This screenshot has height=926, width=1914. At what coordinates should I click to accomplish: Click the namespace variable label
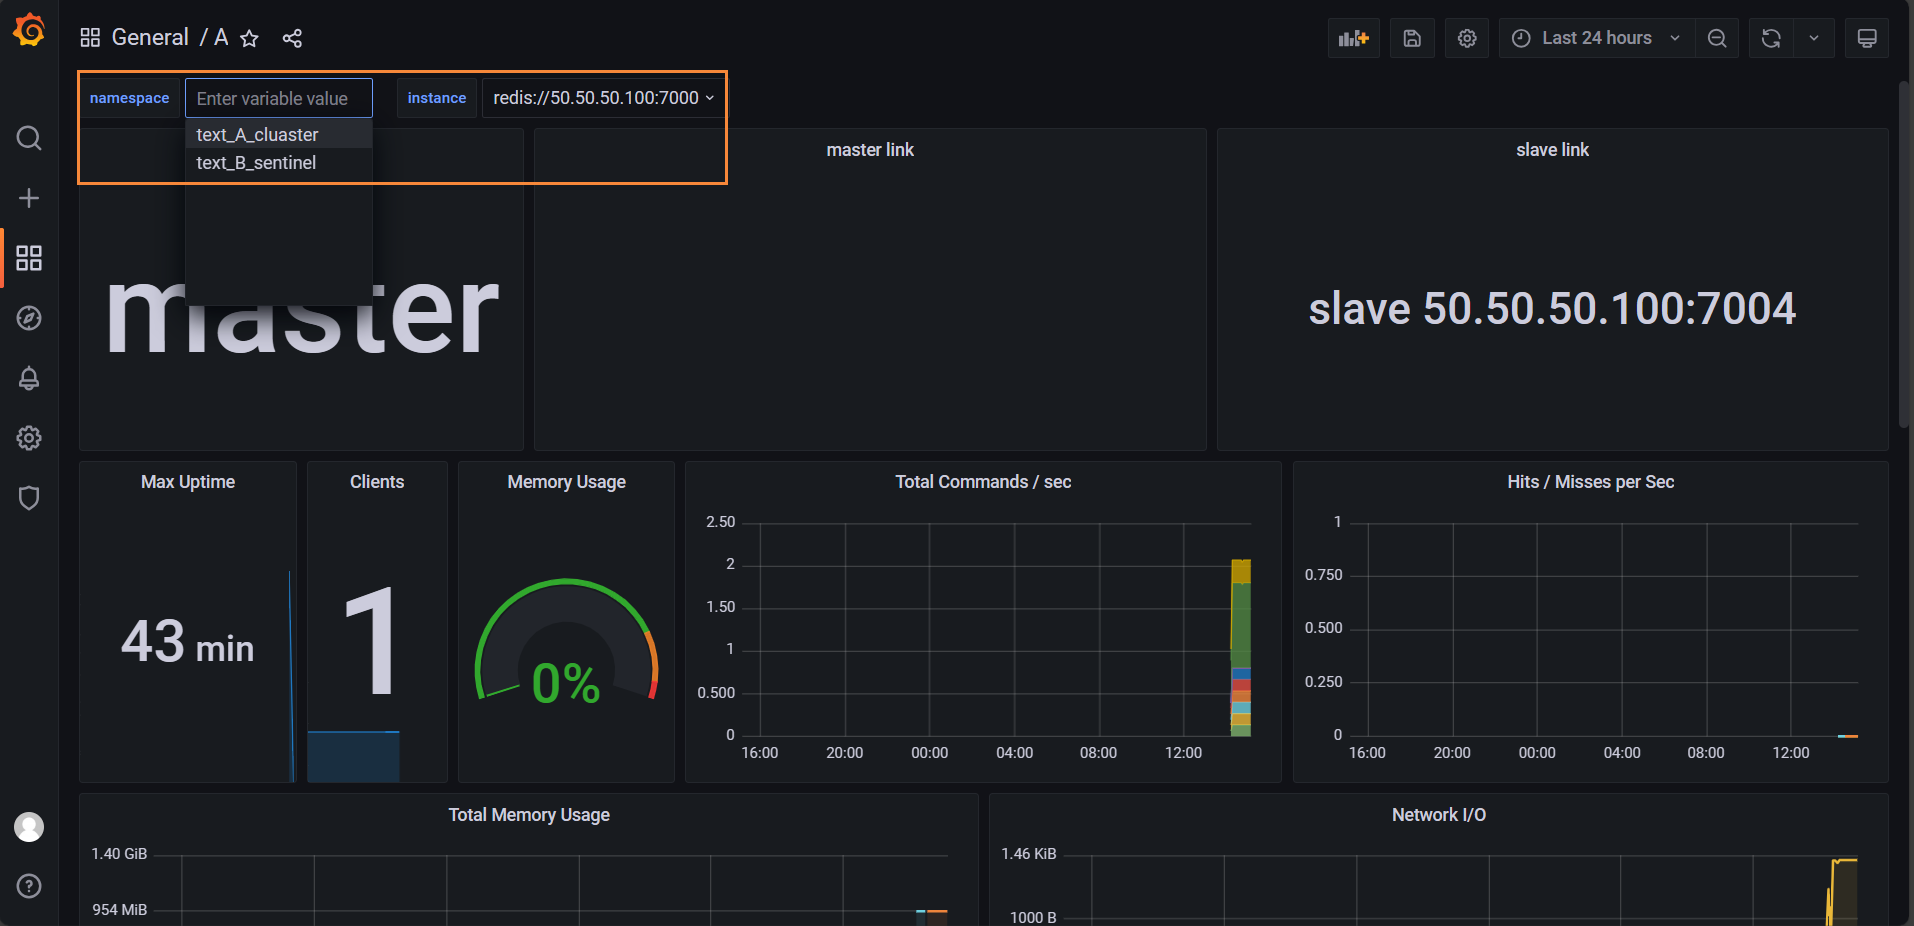tap(129, 98)
